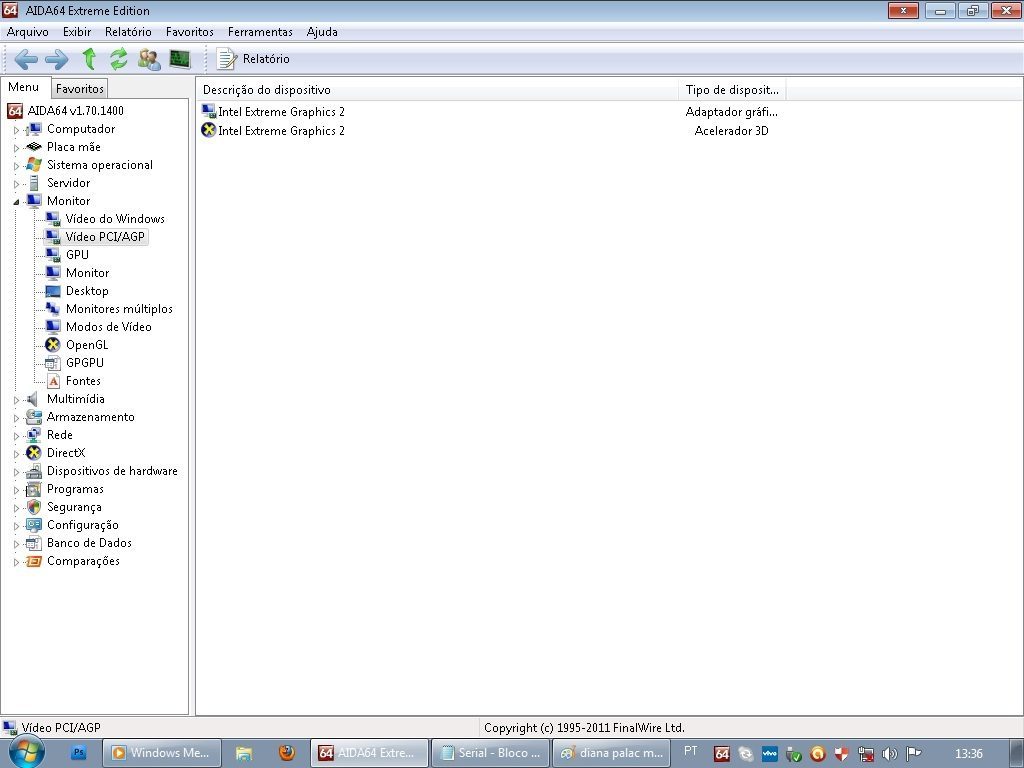Sort by Descrição do dispositivo column header
The height and width of the screenshot is (768, 1024).
point(437,89)
